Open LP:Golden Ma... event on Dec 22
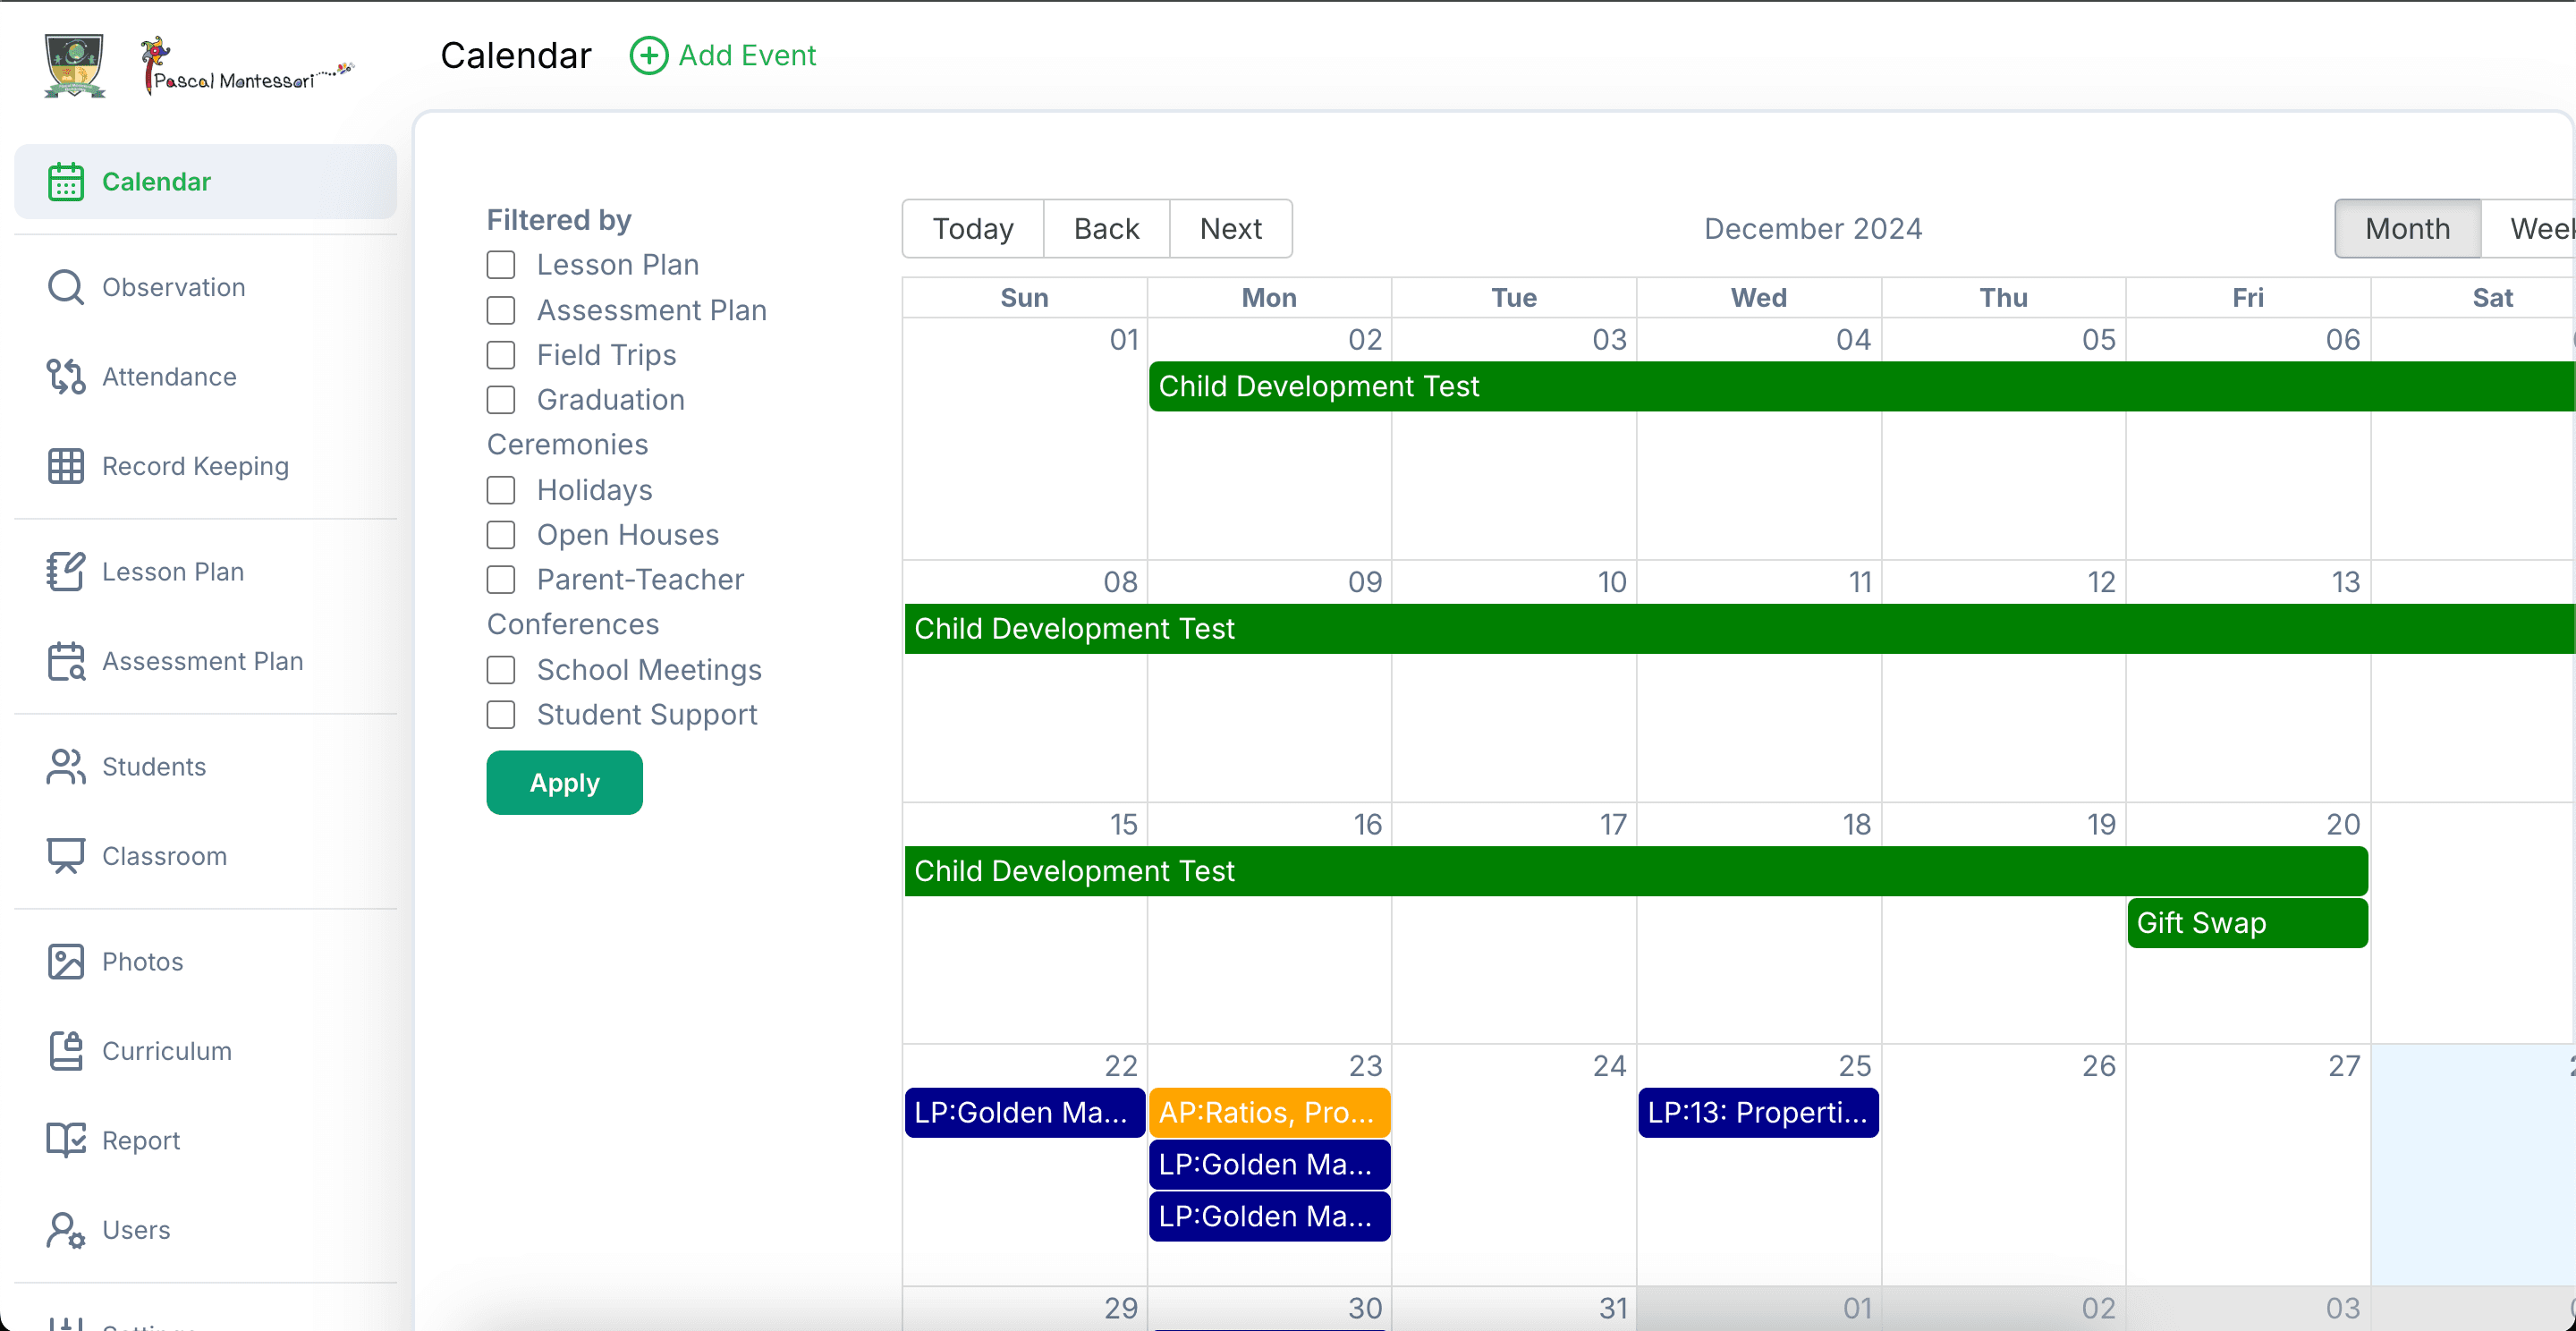This screenshot has width=2576, height=1331. pyautogui.click(x=1024, y=1113)
